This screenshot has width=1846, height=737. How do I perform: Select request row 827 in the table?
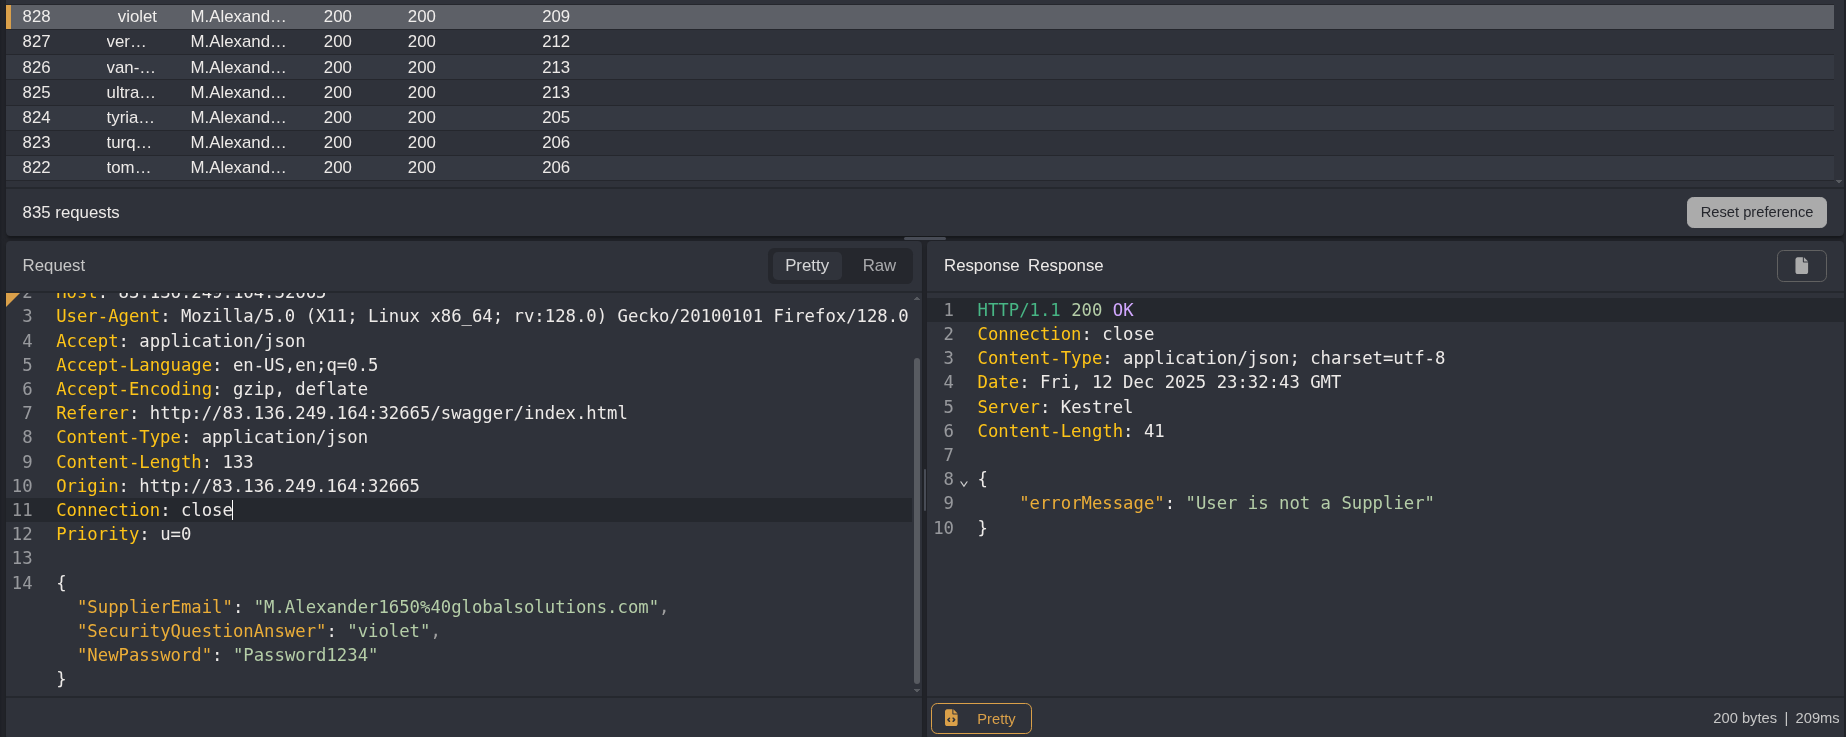[x=300, y=42]
